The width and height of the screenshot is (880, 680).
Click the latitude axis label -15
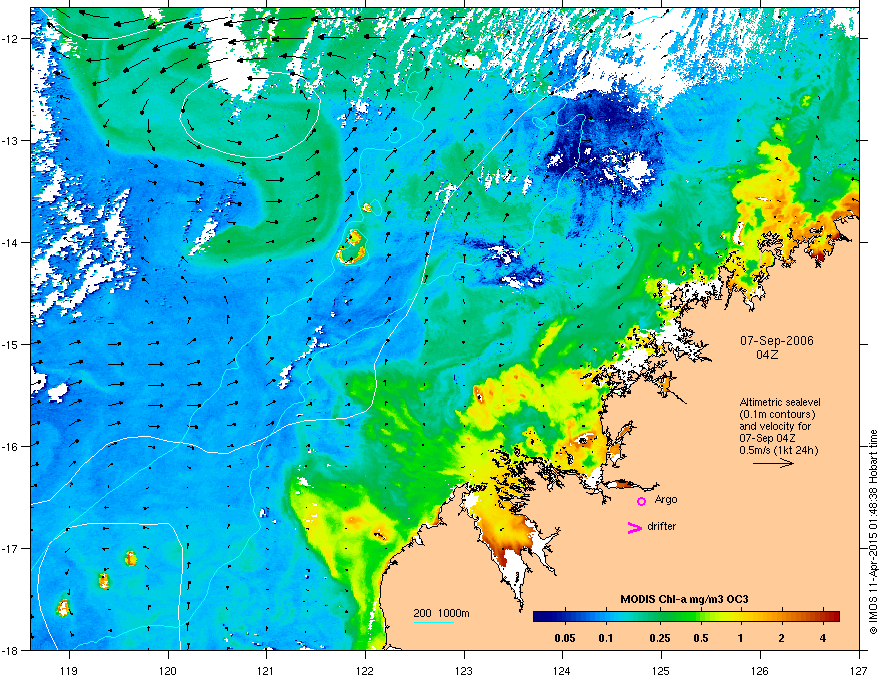[x=10, y=344]
